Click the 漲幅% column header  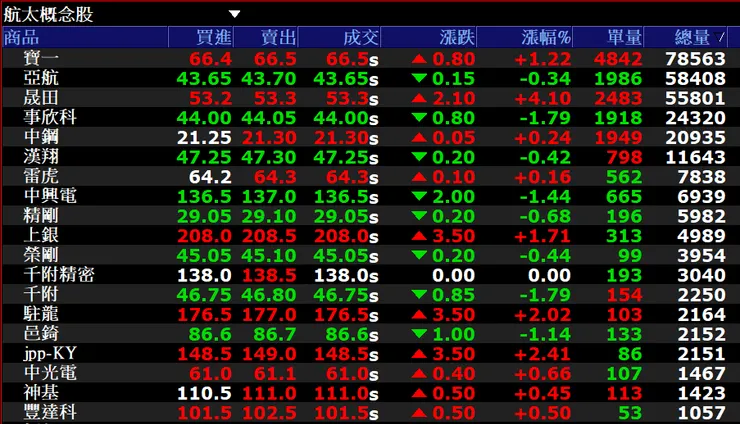click(x=546, y=37)
